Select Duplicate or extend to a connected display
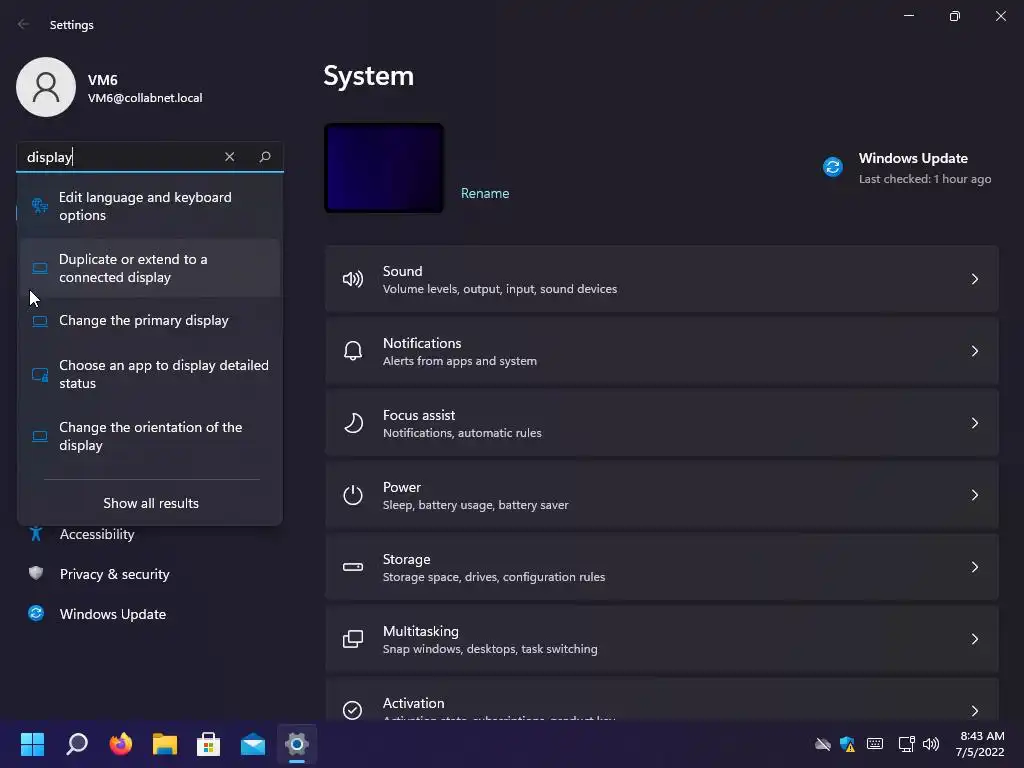The image size is (1024, 768). coord(150,268)
